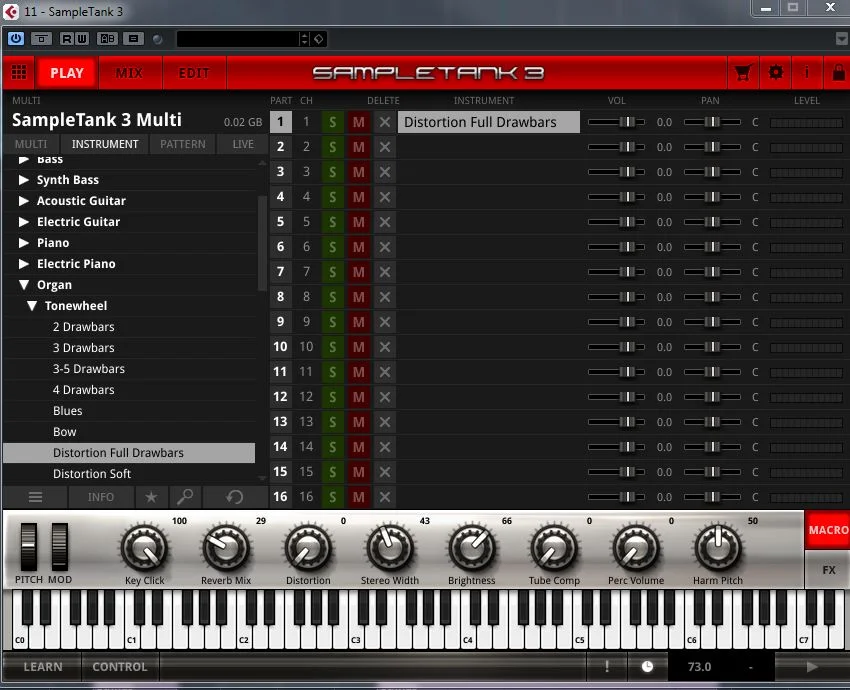Mute part 1
Screen dimensions: 850x690
(x=358, y=122)
